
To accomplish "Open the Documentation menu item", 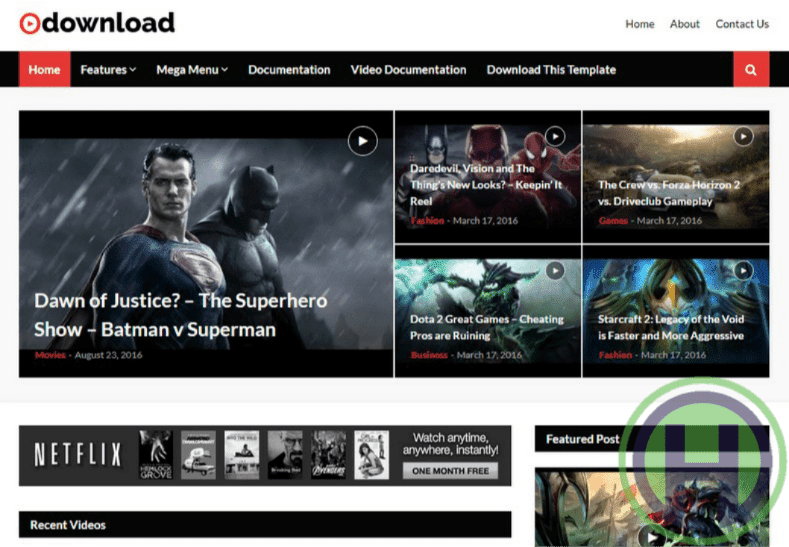I will pyautogui.click(x=289, y=69).
